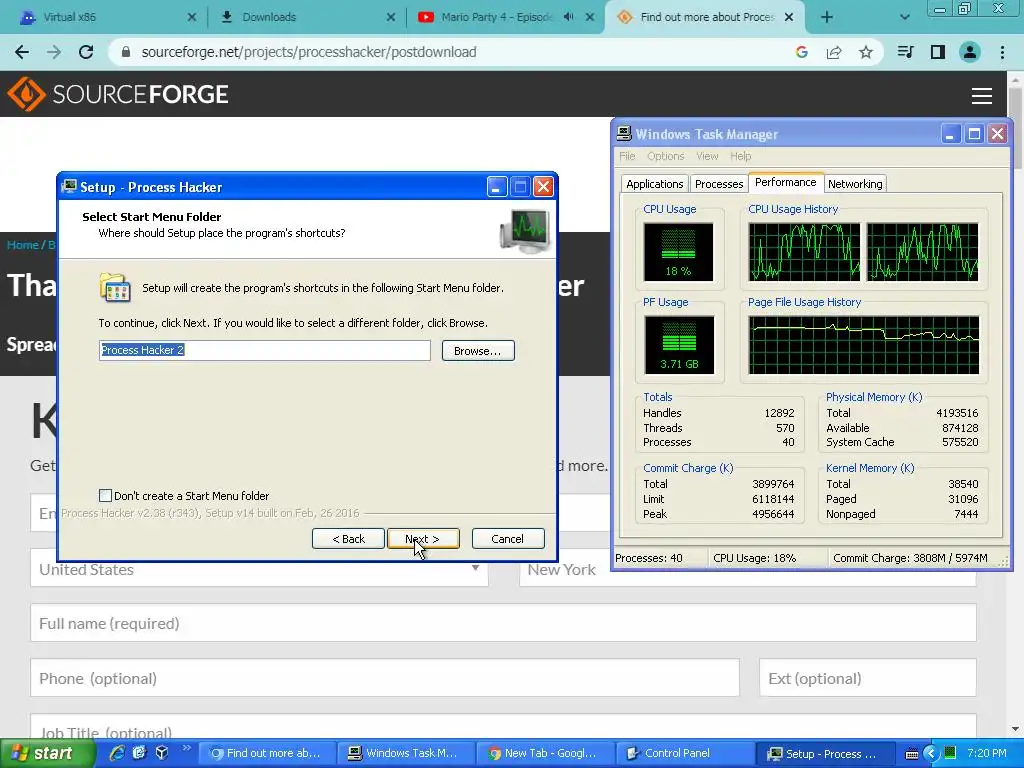
Task: Click the SourceForge logo
Action: [x=118, y=94]
